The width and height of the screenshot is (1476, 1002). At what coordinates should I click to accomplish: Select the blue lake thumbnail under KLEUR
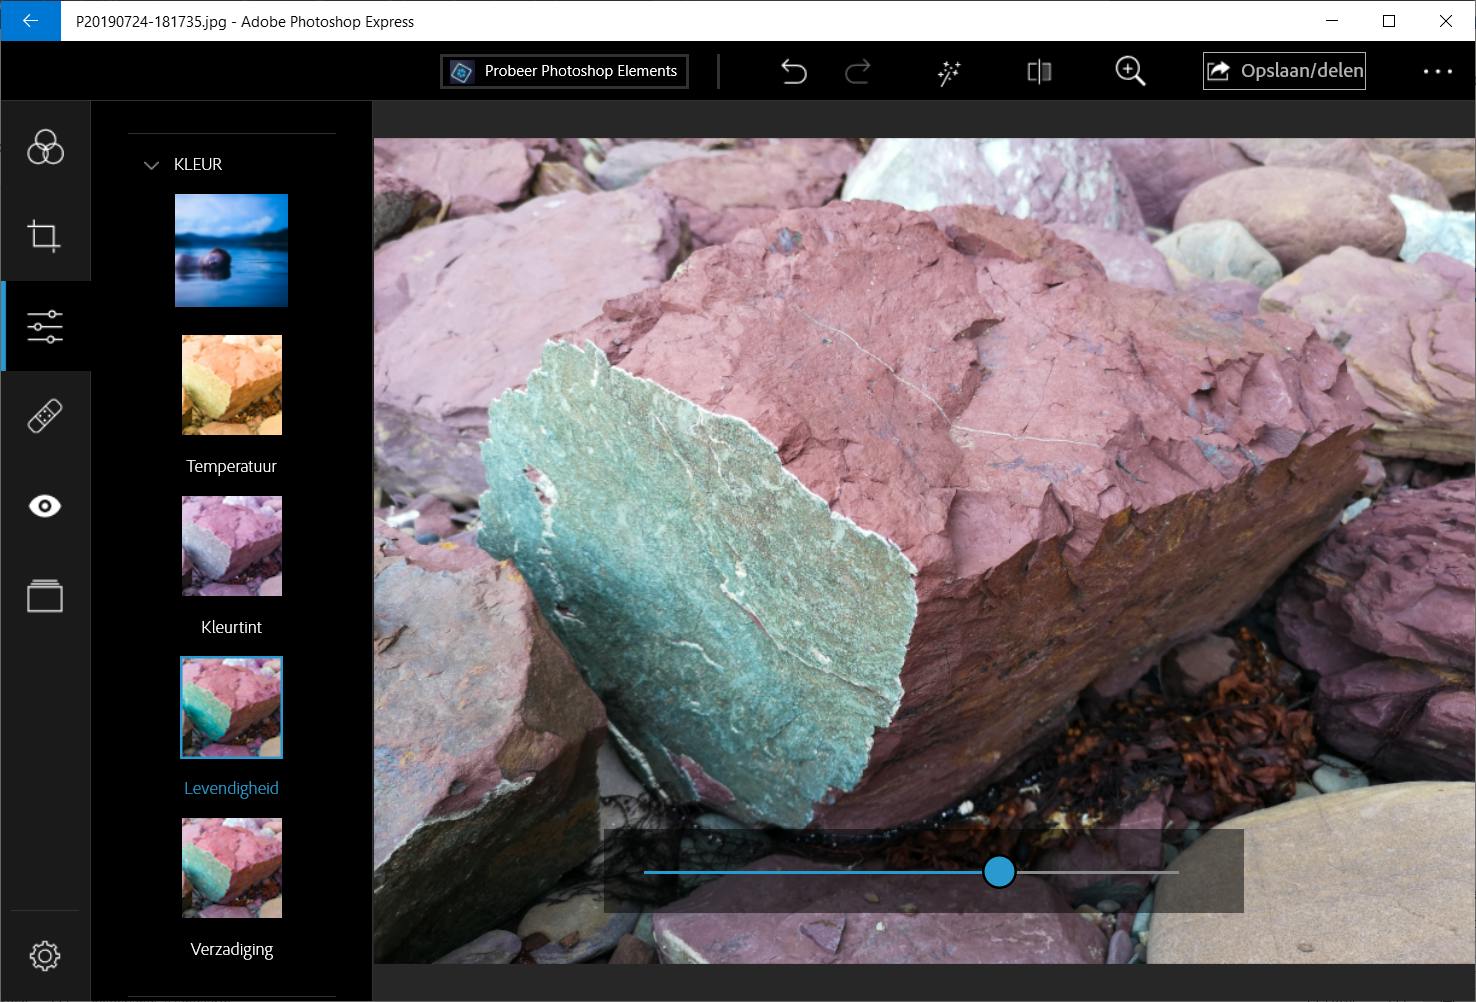(x=231, y=250)
